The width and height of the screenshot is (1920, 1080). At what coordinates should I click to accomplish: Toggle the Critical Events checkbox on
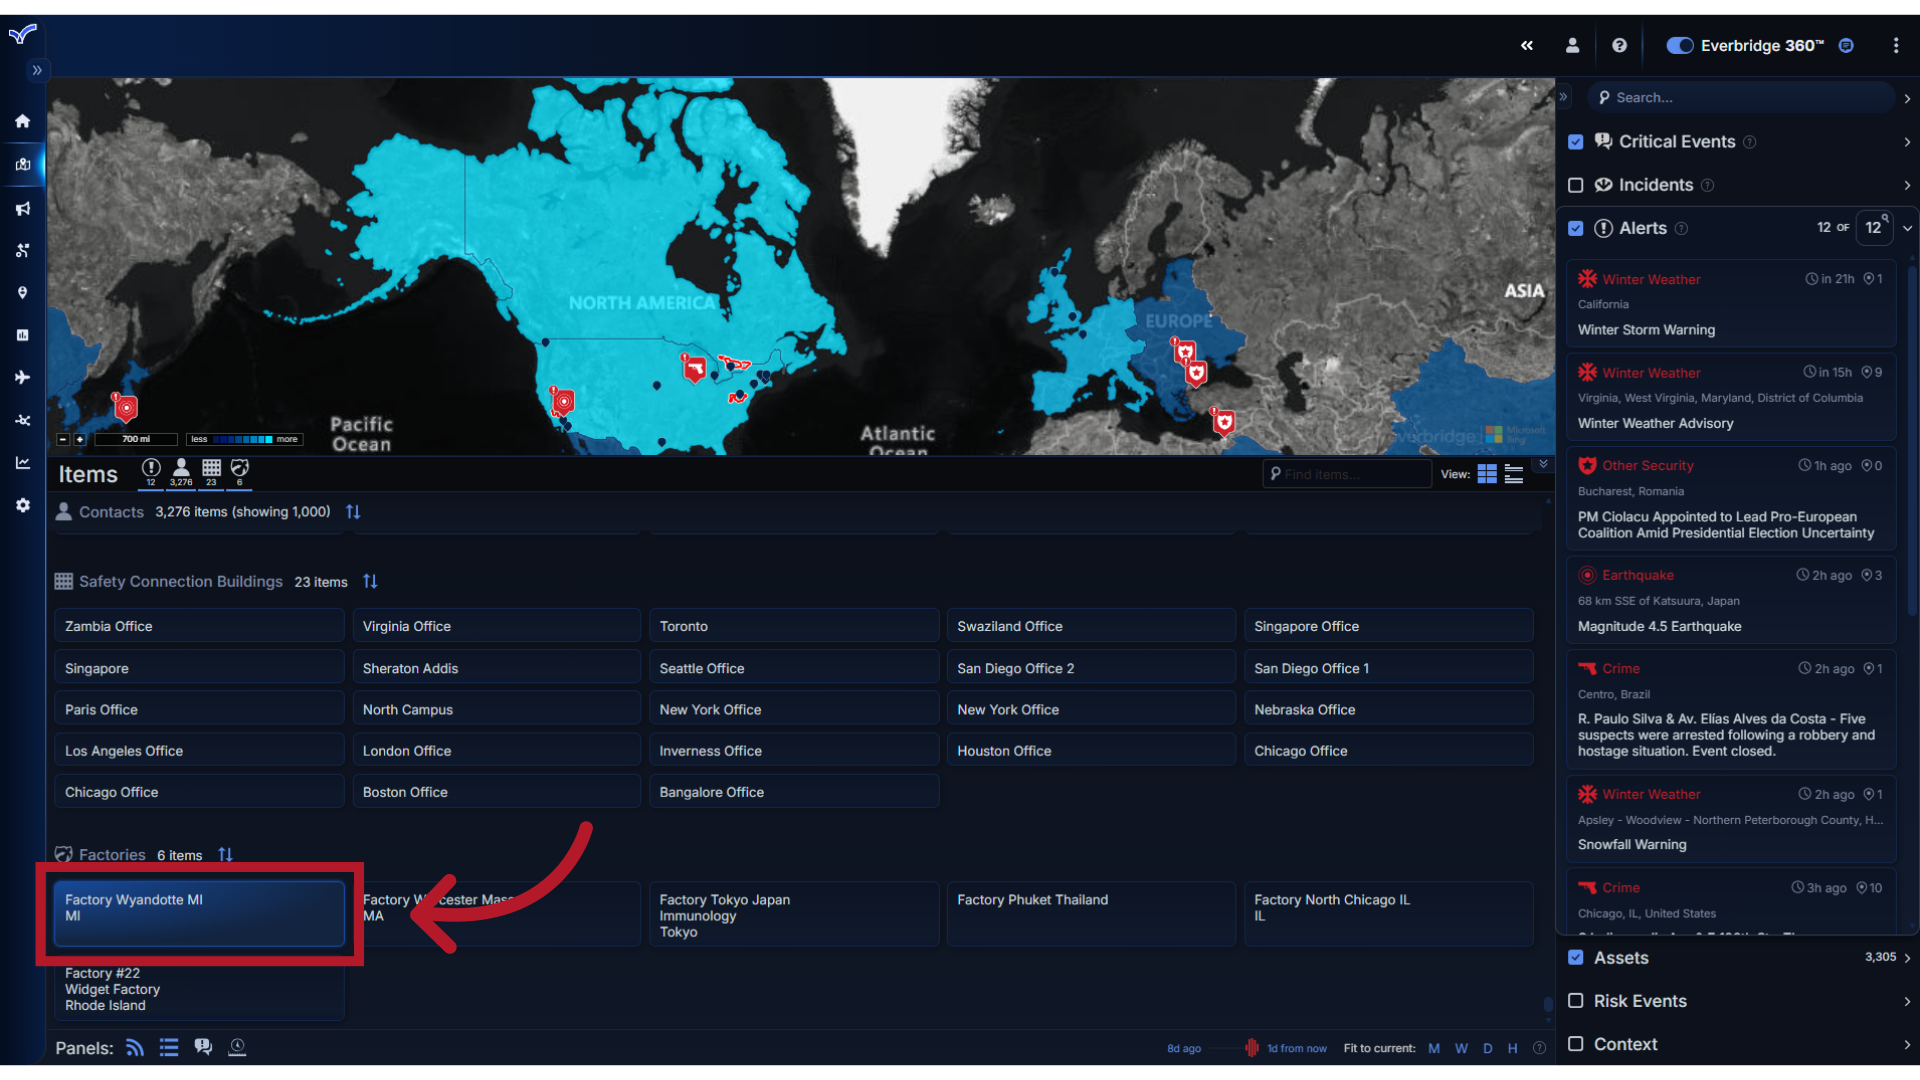tap(1577, 141)
